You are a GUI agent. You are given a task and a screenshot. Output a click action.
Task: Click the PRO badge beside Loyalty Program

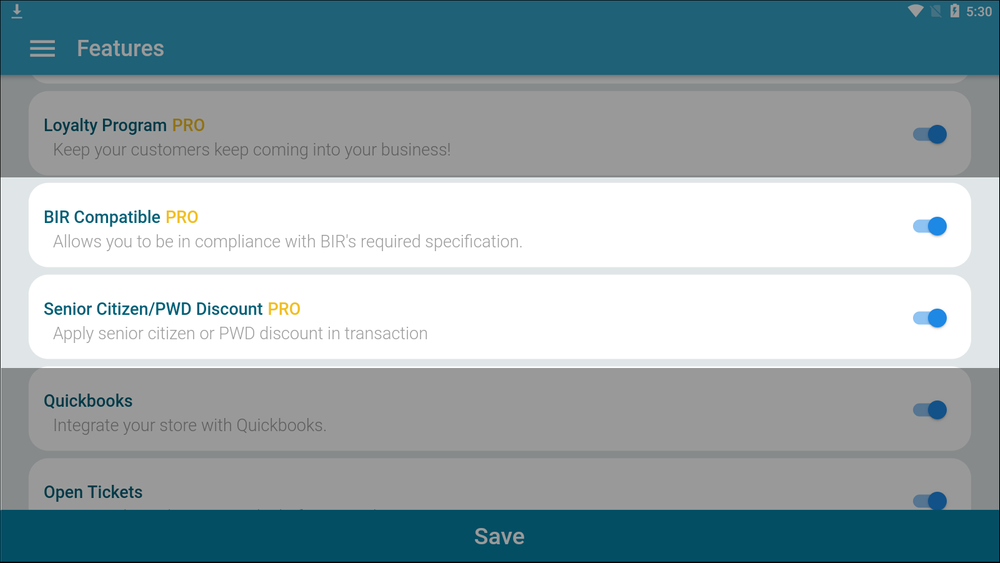(x=188, y=126)
